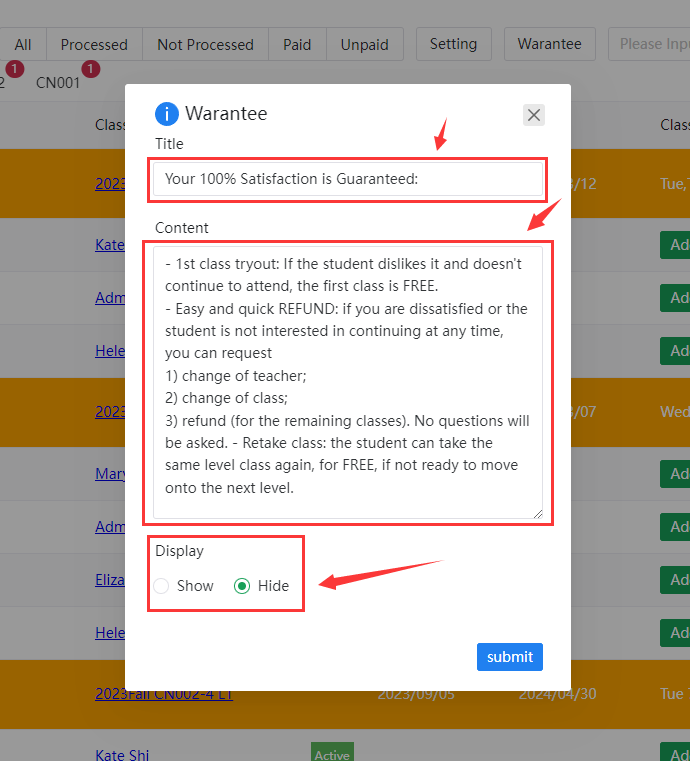Screen dimensions: 690x761
Task: Choose the Paid filter tab
Action: [x=297, y=44]
